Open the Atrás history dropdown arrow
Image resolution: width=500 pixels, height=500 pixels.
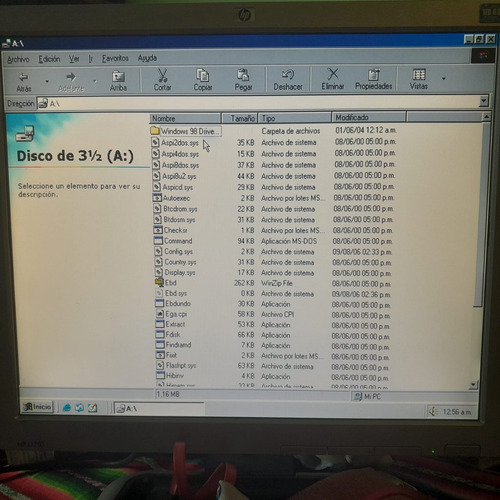pos(47,81)
